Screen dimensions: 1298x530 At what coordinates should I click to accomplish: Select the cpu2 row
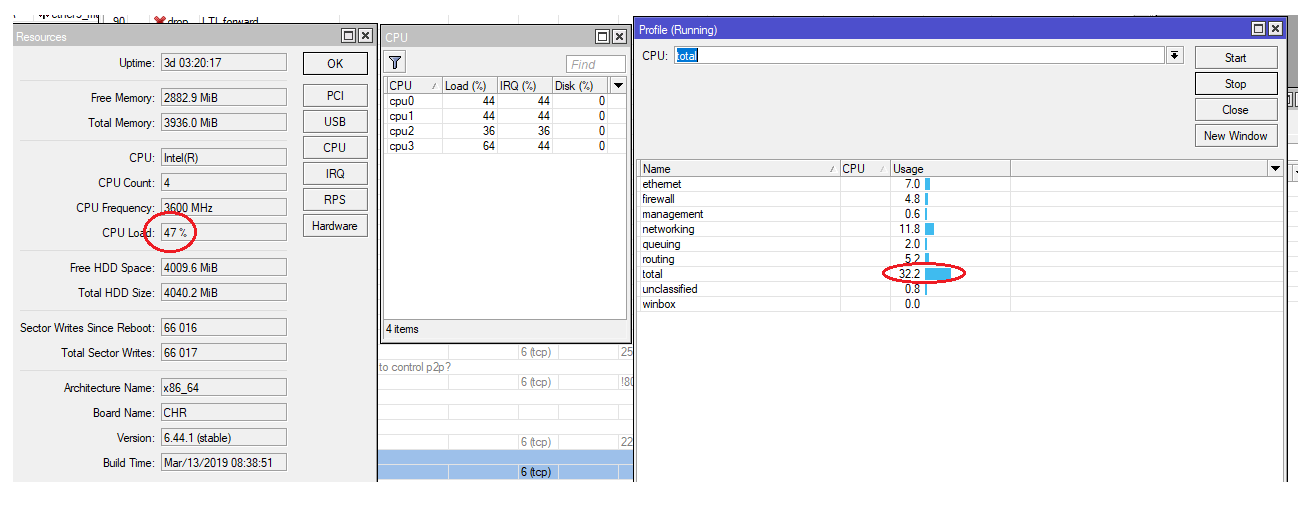pos(506,131)
